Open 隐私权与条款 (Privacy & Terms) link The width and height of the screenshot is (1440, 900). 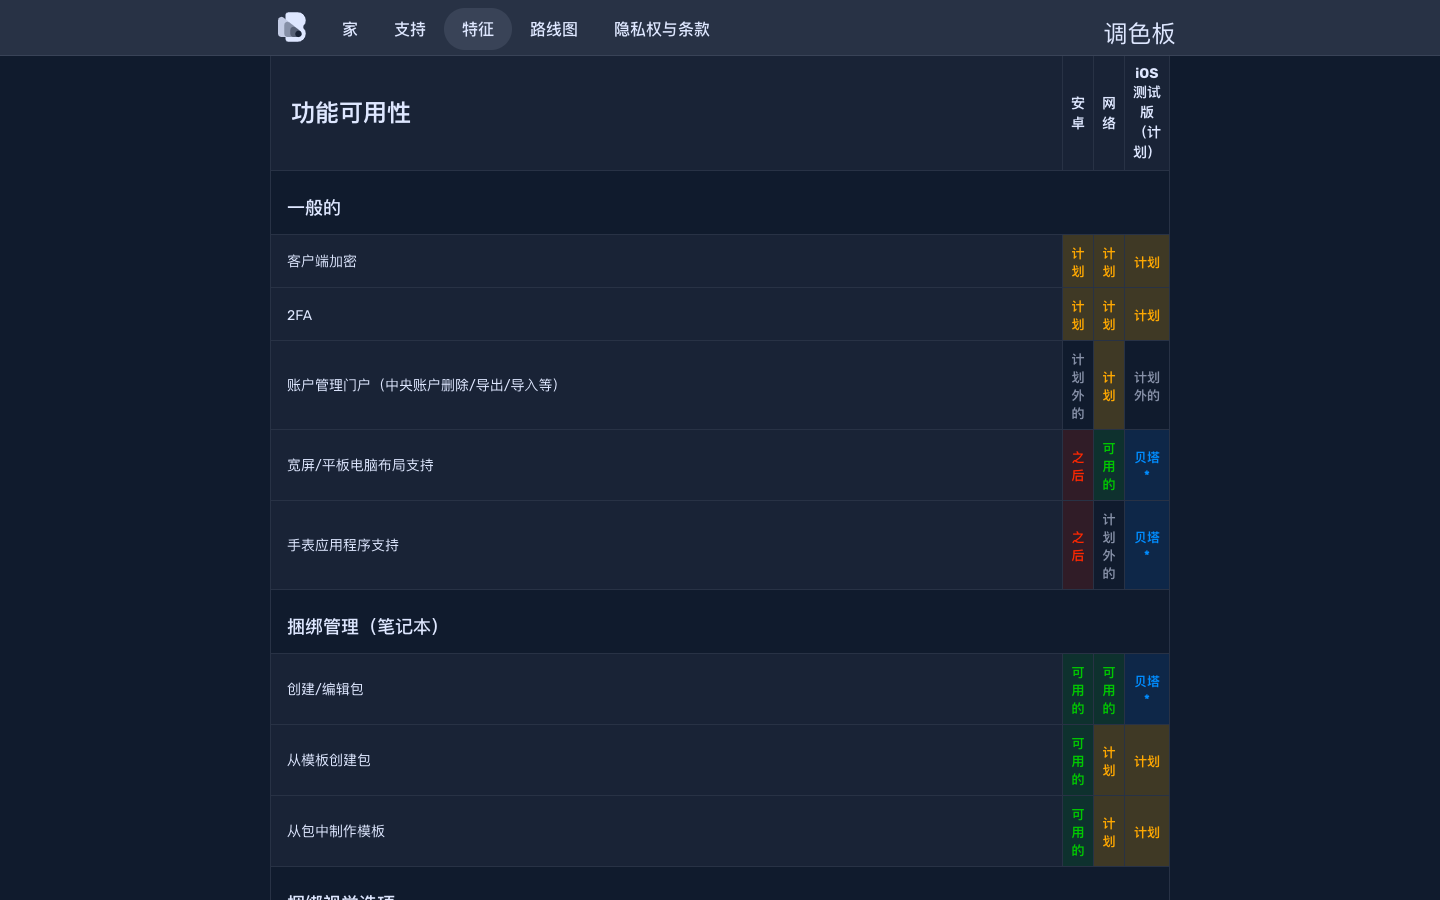tap(662, 29)
